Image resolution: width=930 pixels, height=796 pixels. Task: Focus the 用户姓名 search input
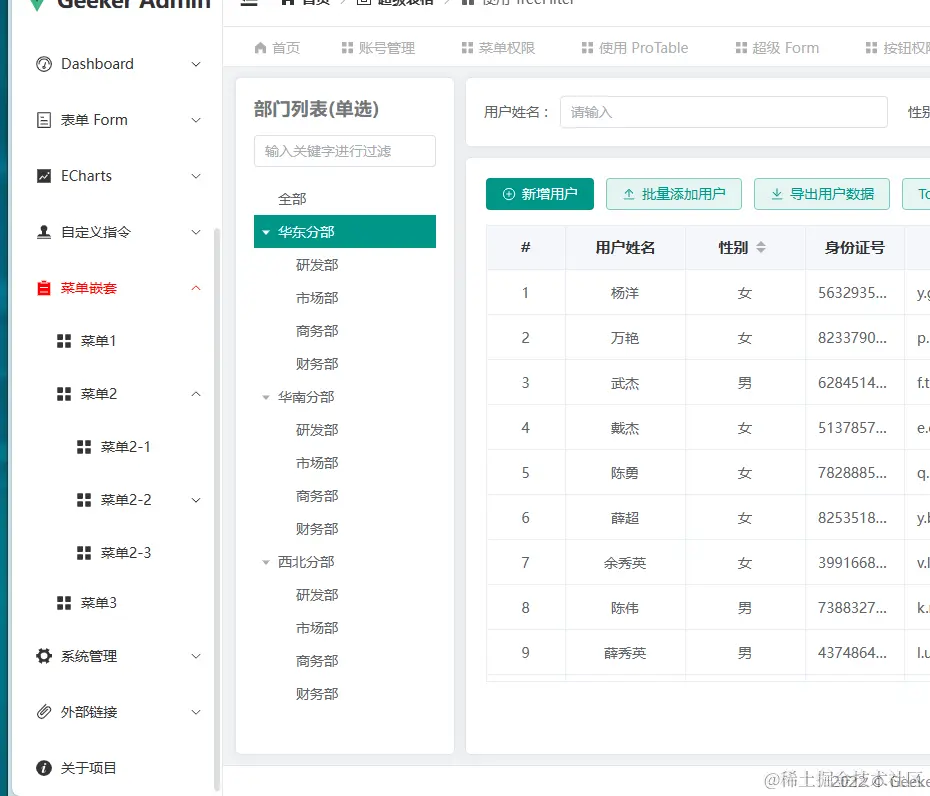pyautogui.click(x=724, y=112)
